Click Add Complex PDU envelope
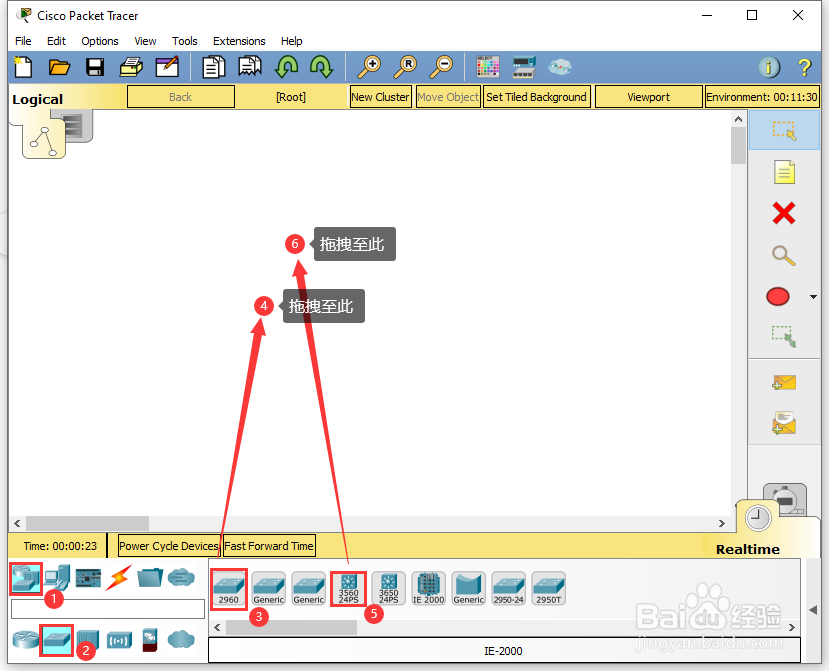This screenshot has width=829, height=671. point(784,423)
